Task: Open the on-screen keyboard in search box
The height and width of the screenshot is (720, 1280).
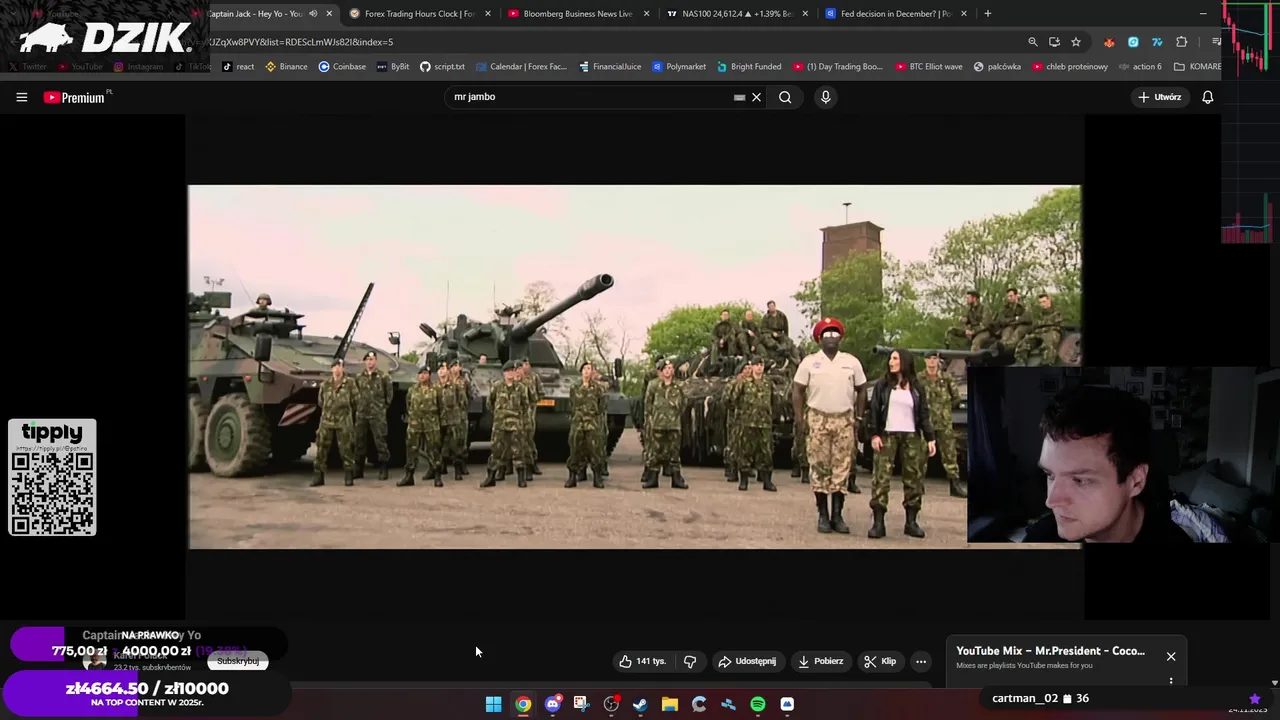Action: pos(739,97)
